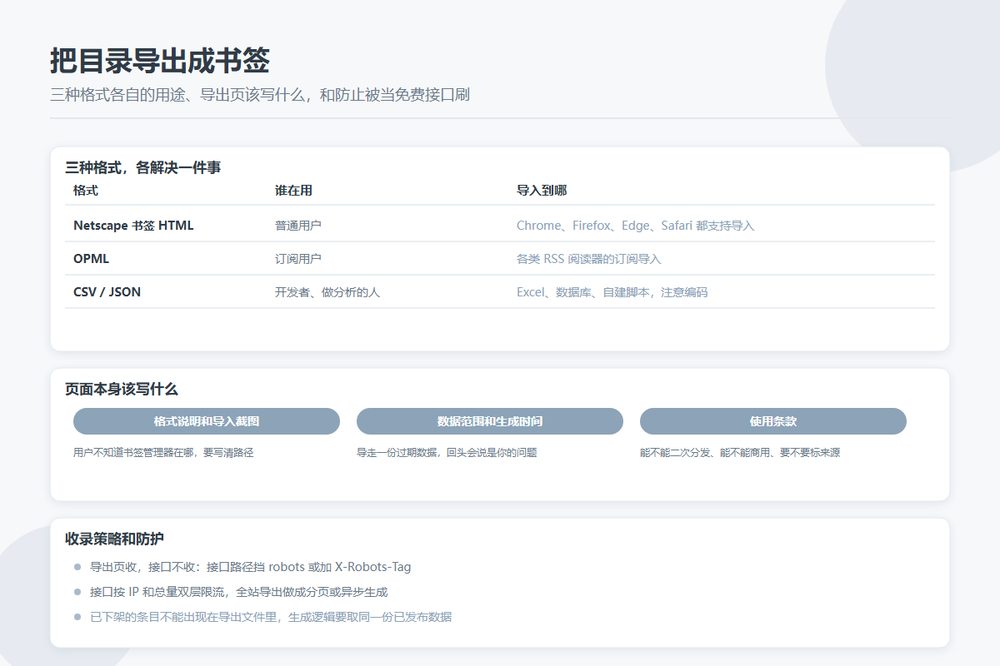Viewport: 1000px width, 666px height.
Task: Click the Chrome、Firefox、Edge、Safari import cell
Action: click(635, 225)
